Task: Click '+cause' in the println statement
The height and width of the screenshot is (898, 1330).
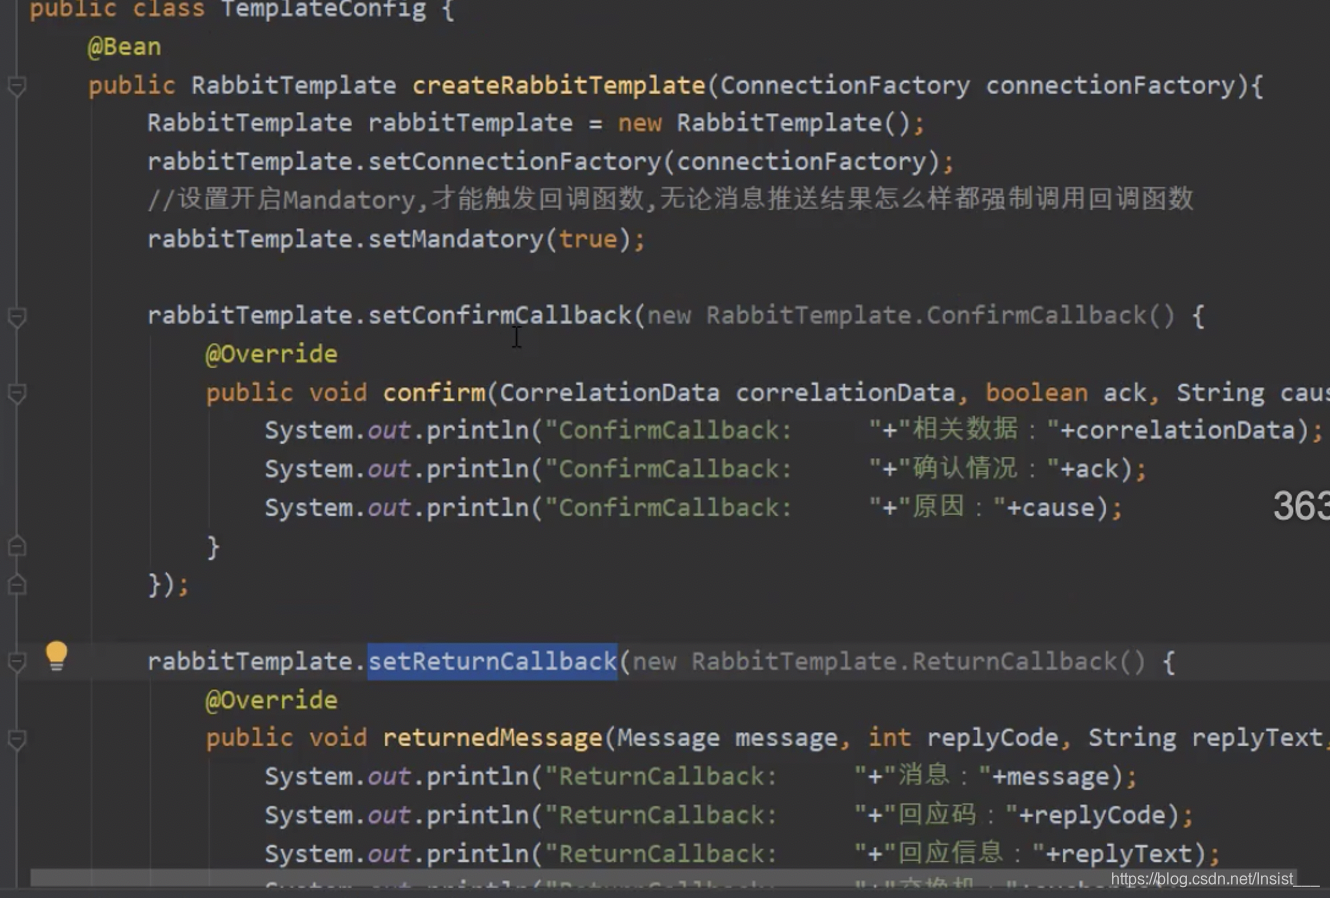Action: click(x=1051, y=507)
